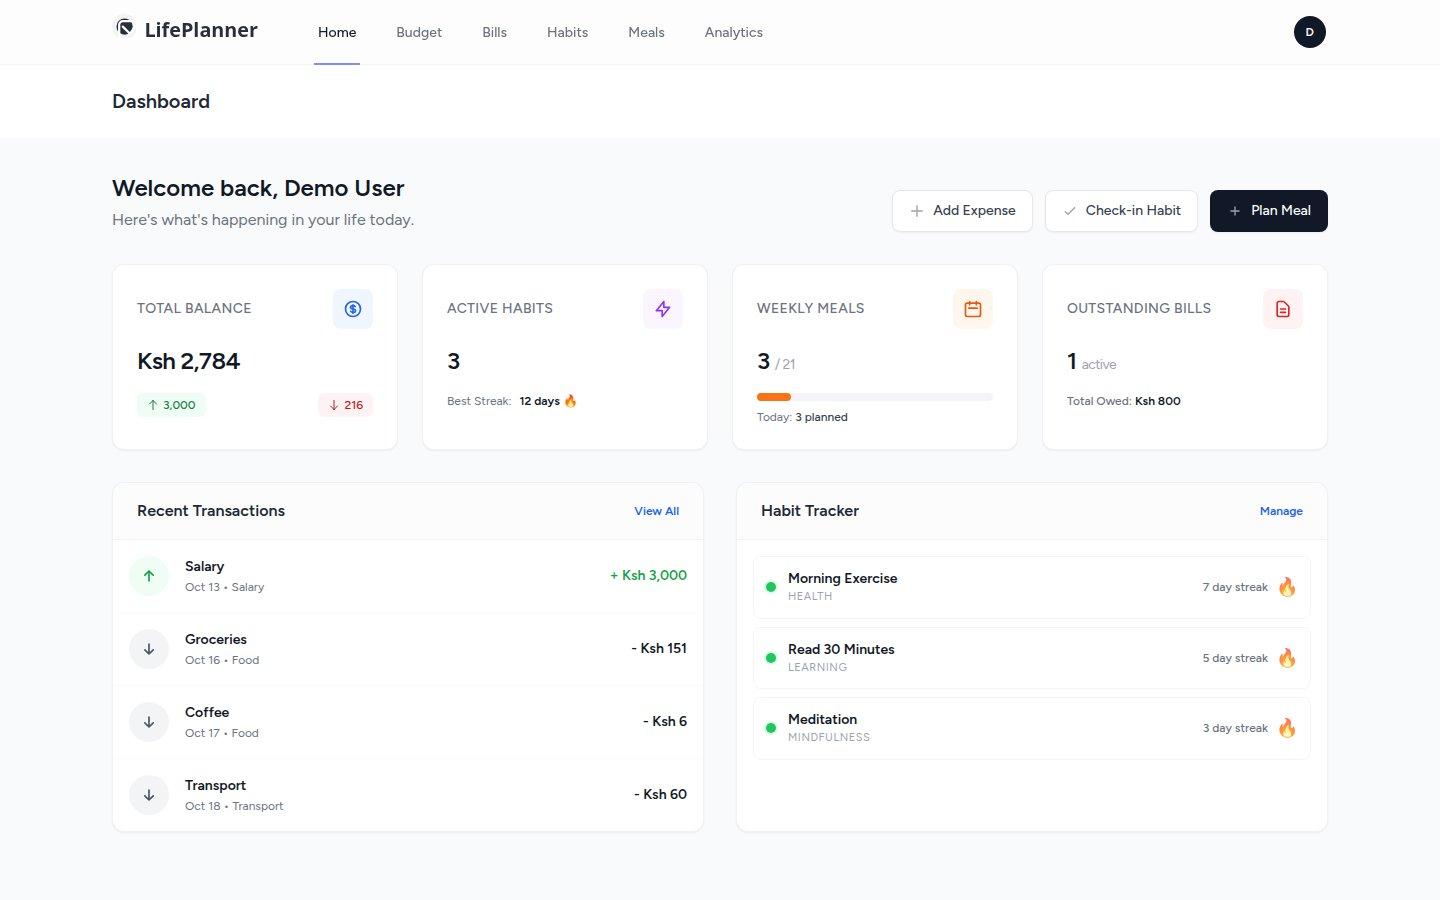Click the '5 day streak' text
The width and height of the screenshot is (1440, 900).
click(x=1235, y=658)
